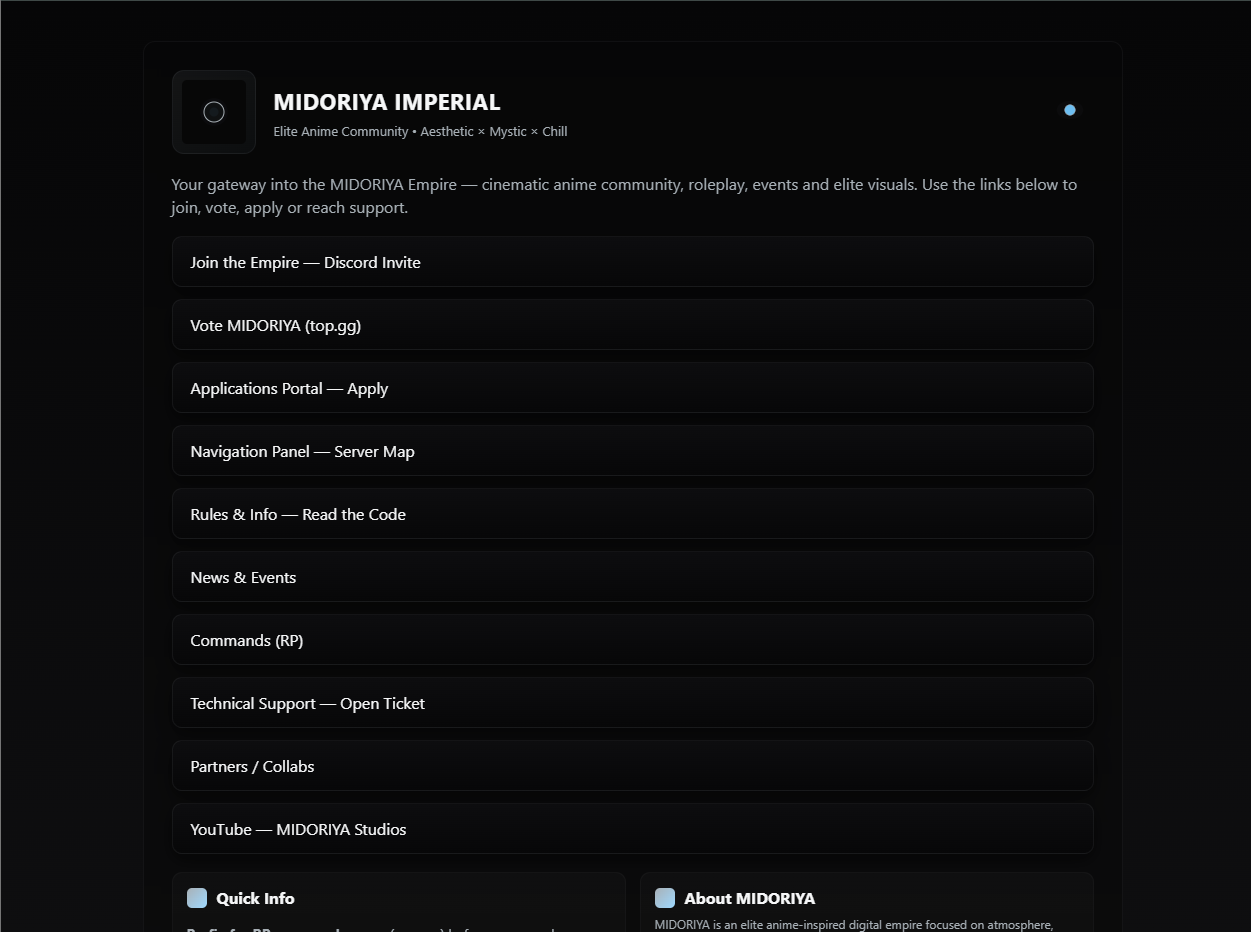Open Rules & Info — Read the Code

tap(632, 514)
